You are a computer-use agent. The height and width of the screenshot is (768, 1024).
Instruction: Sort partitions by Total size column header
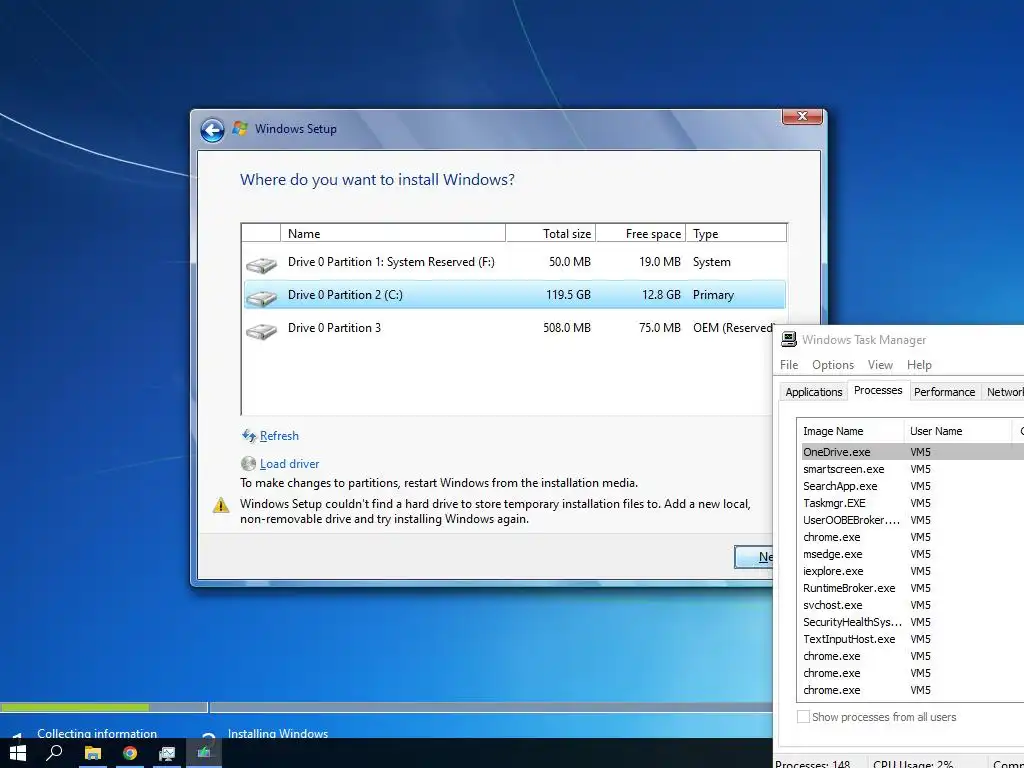click(551, 233)
